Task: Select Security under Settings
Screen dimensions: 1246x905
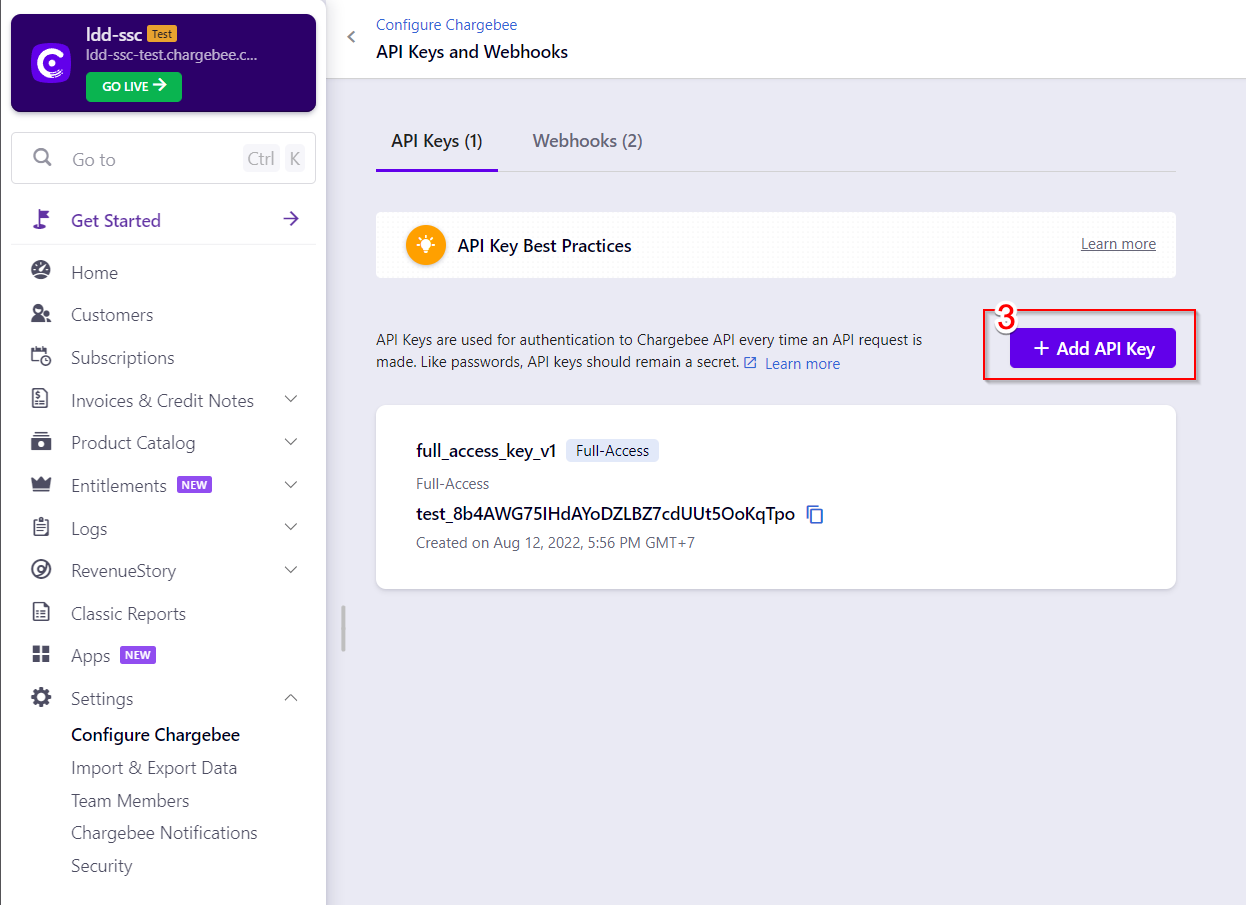Action: coord(101,866)
